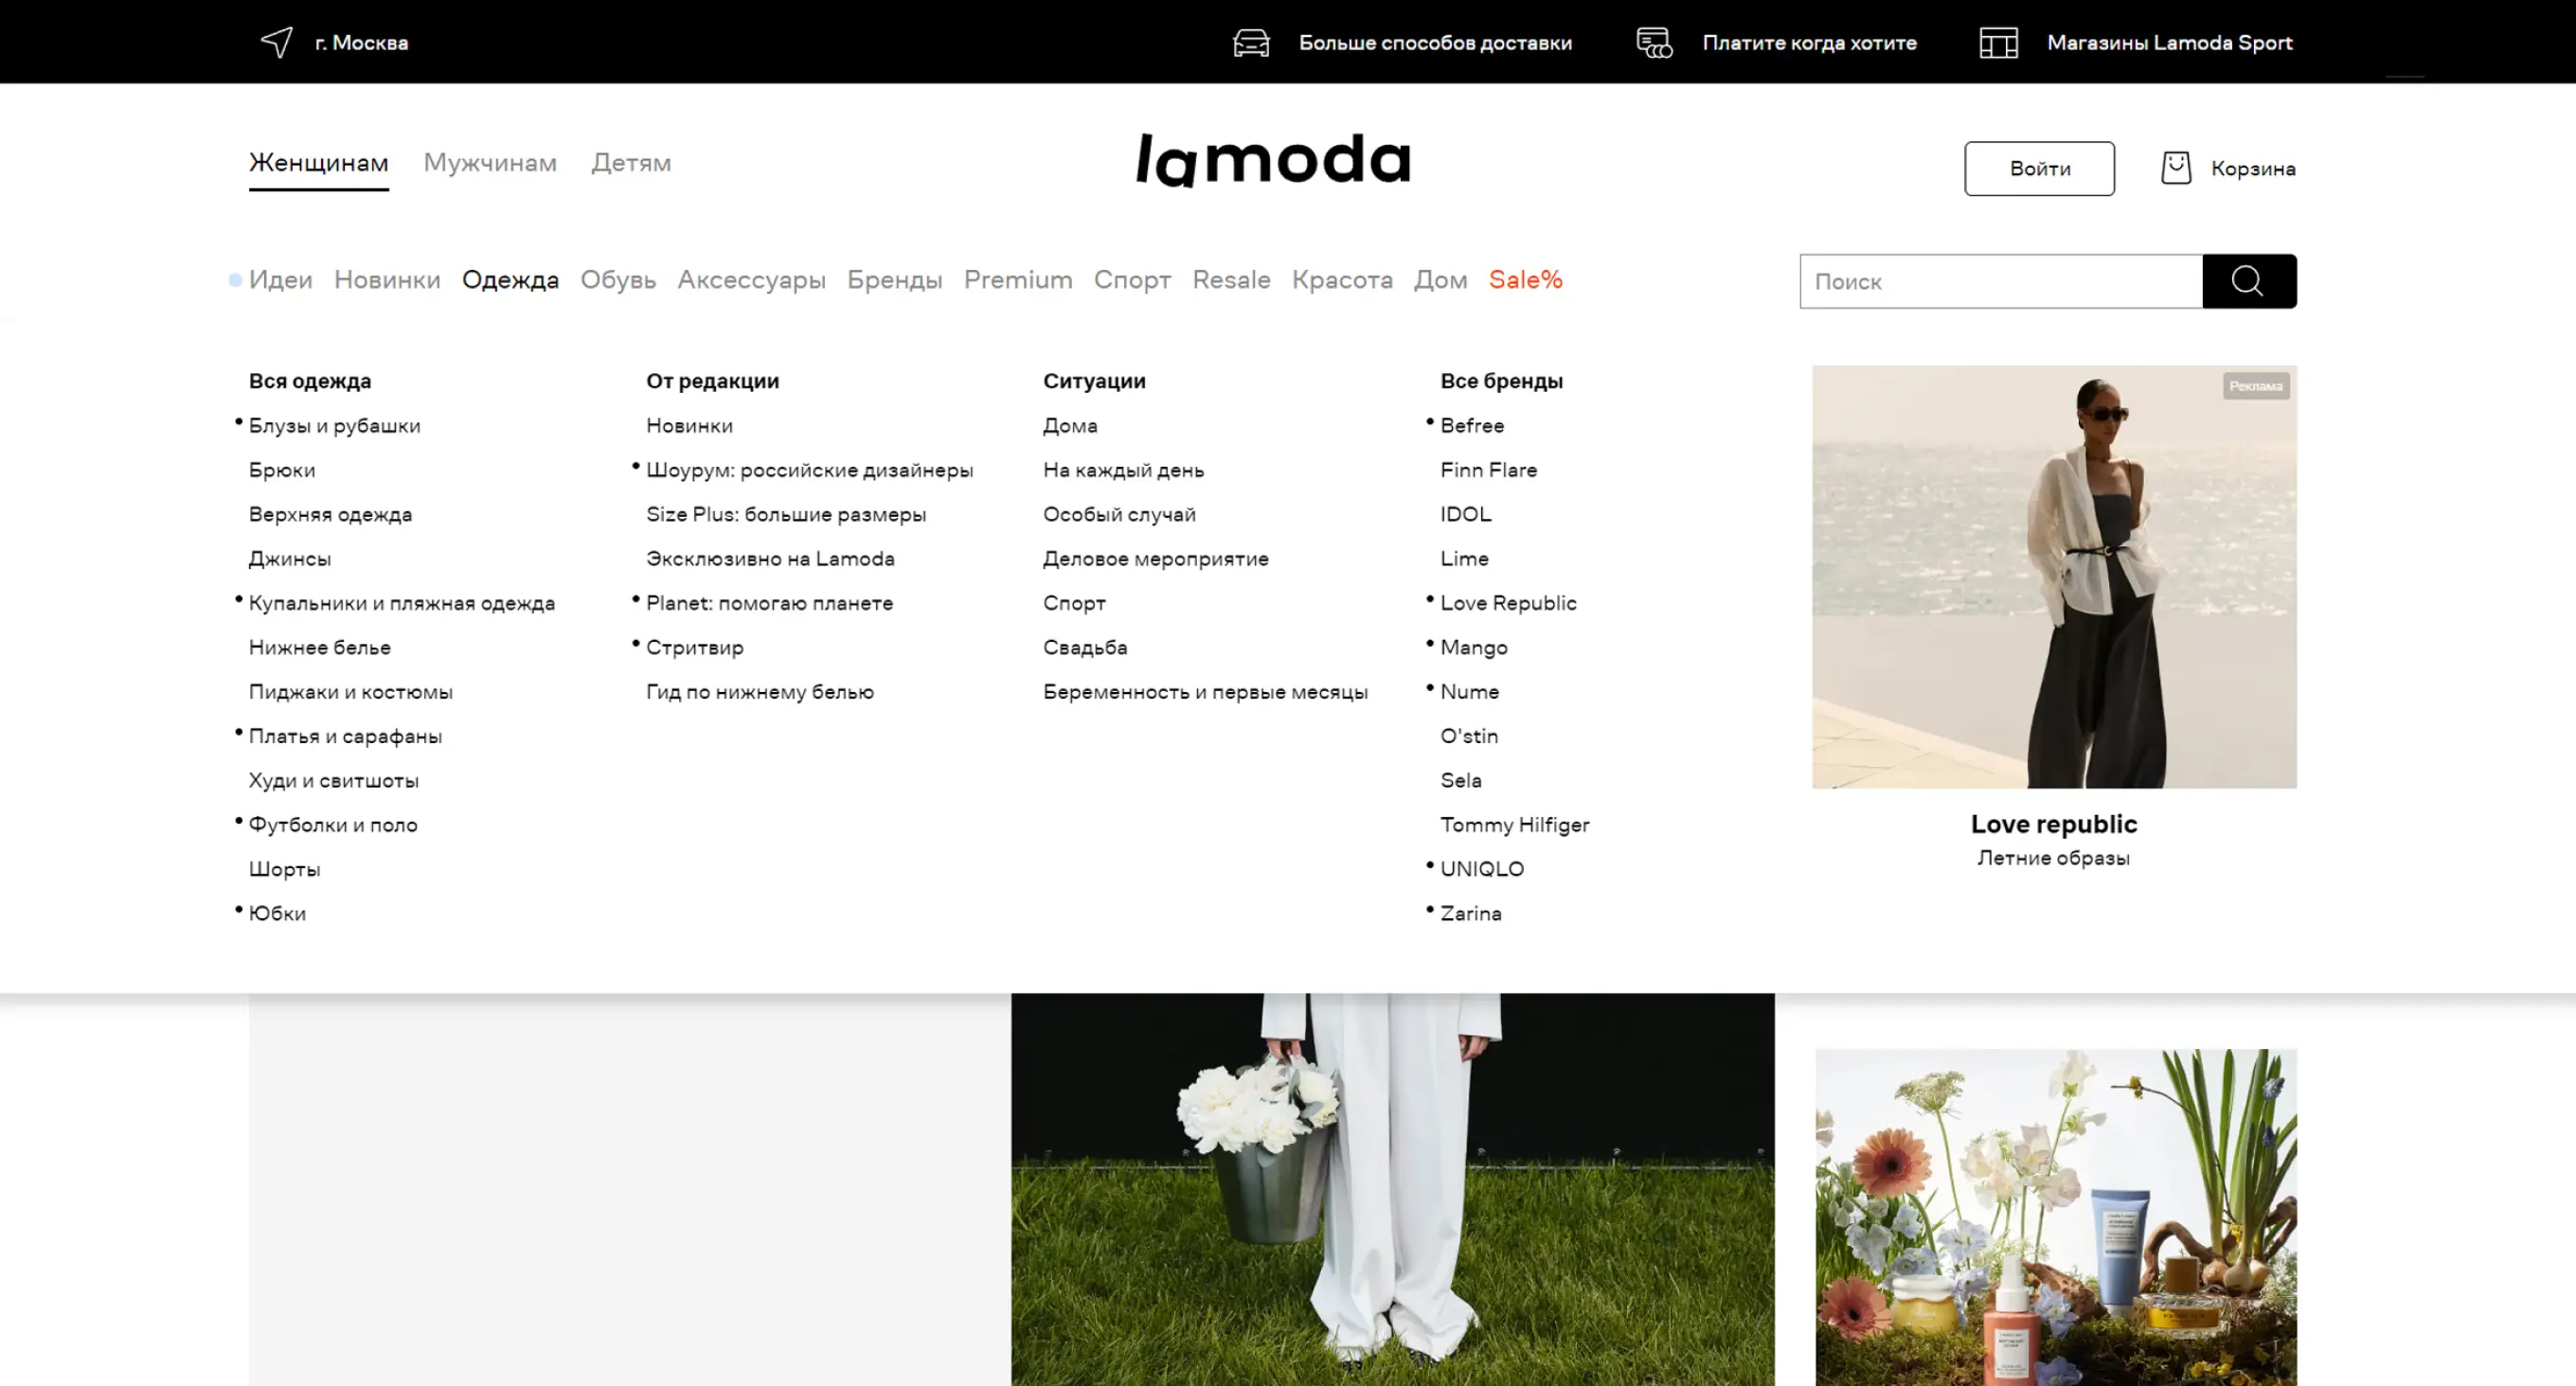The image size is (2576, 1386).
Task: Open the Tommy Hilfiger brand link
Action: [x=1514, y=825]
